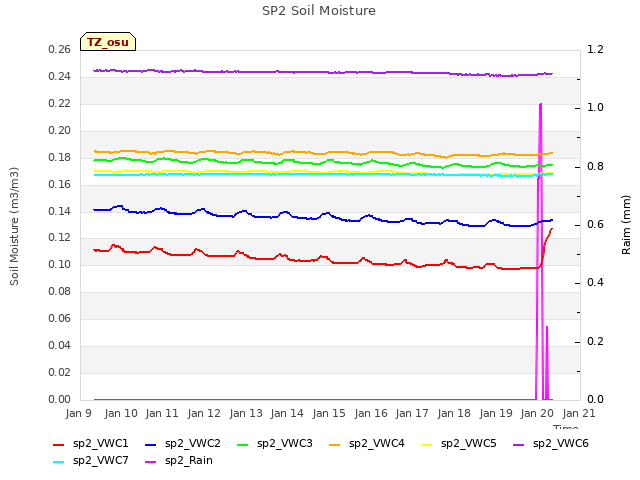Select the sp2_VWC2 legend entry
The image size is (640, 480).
[x=182, y=444]
